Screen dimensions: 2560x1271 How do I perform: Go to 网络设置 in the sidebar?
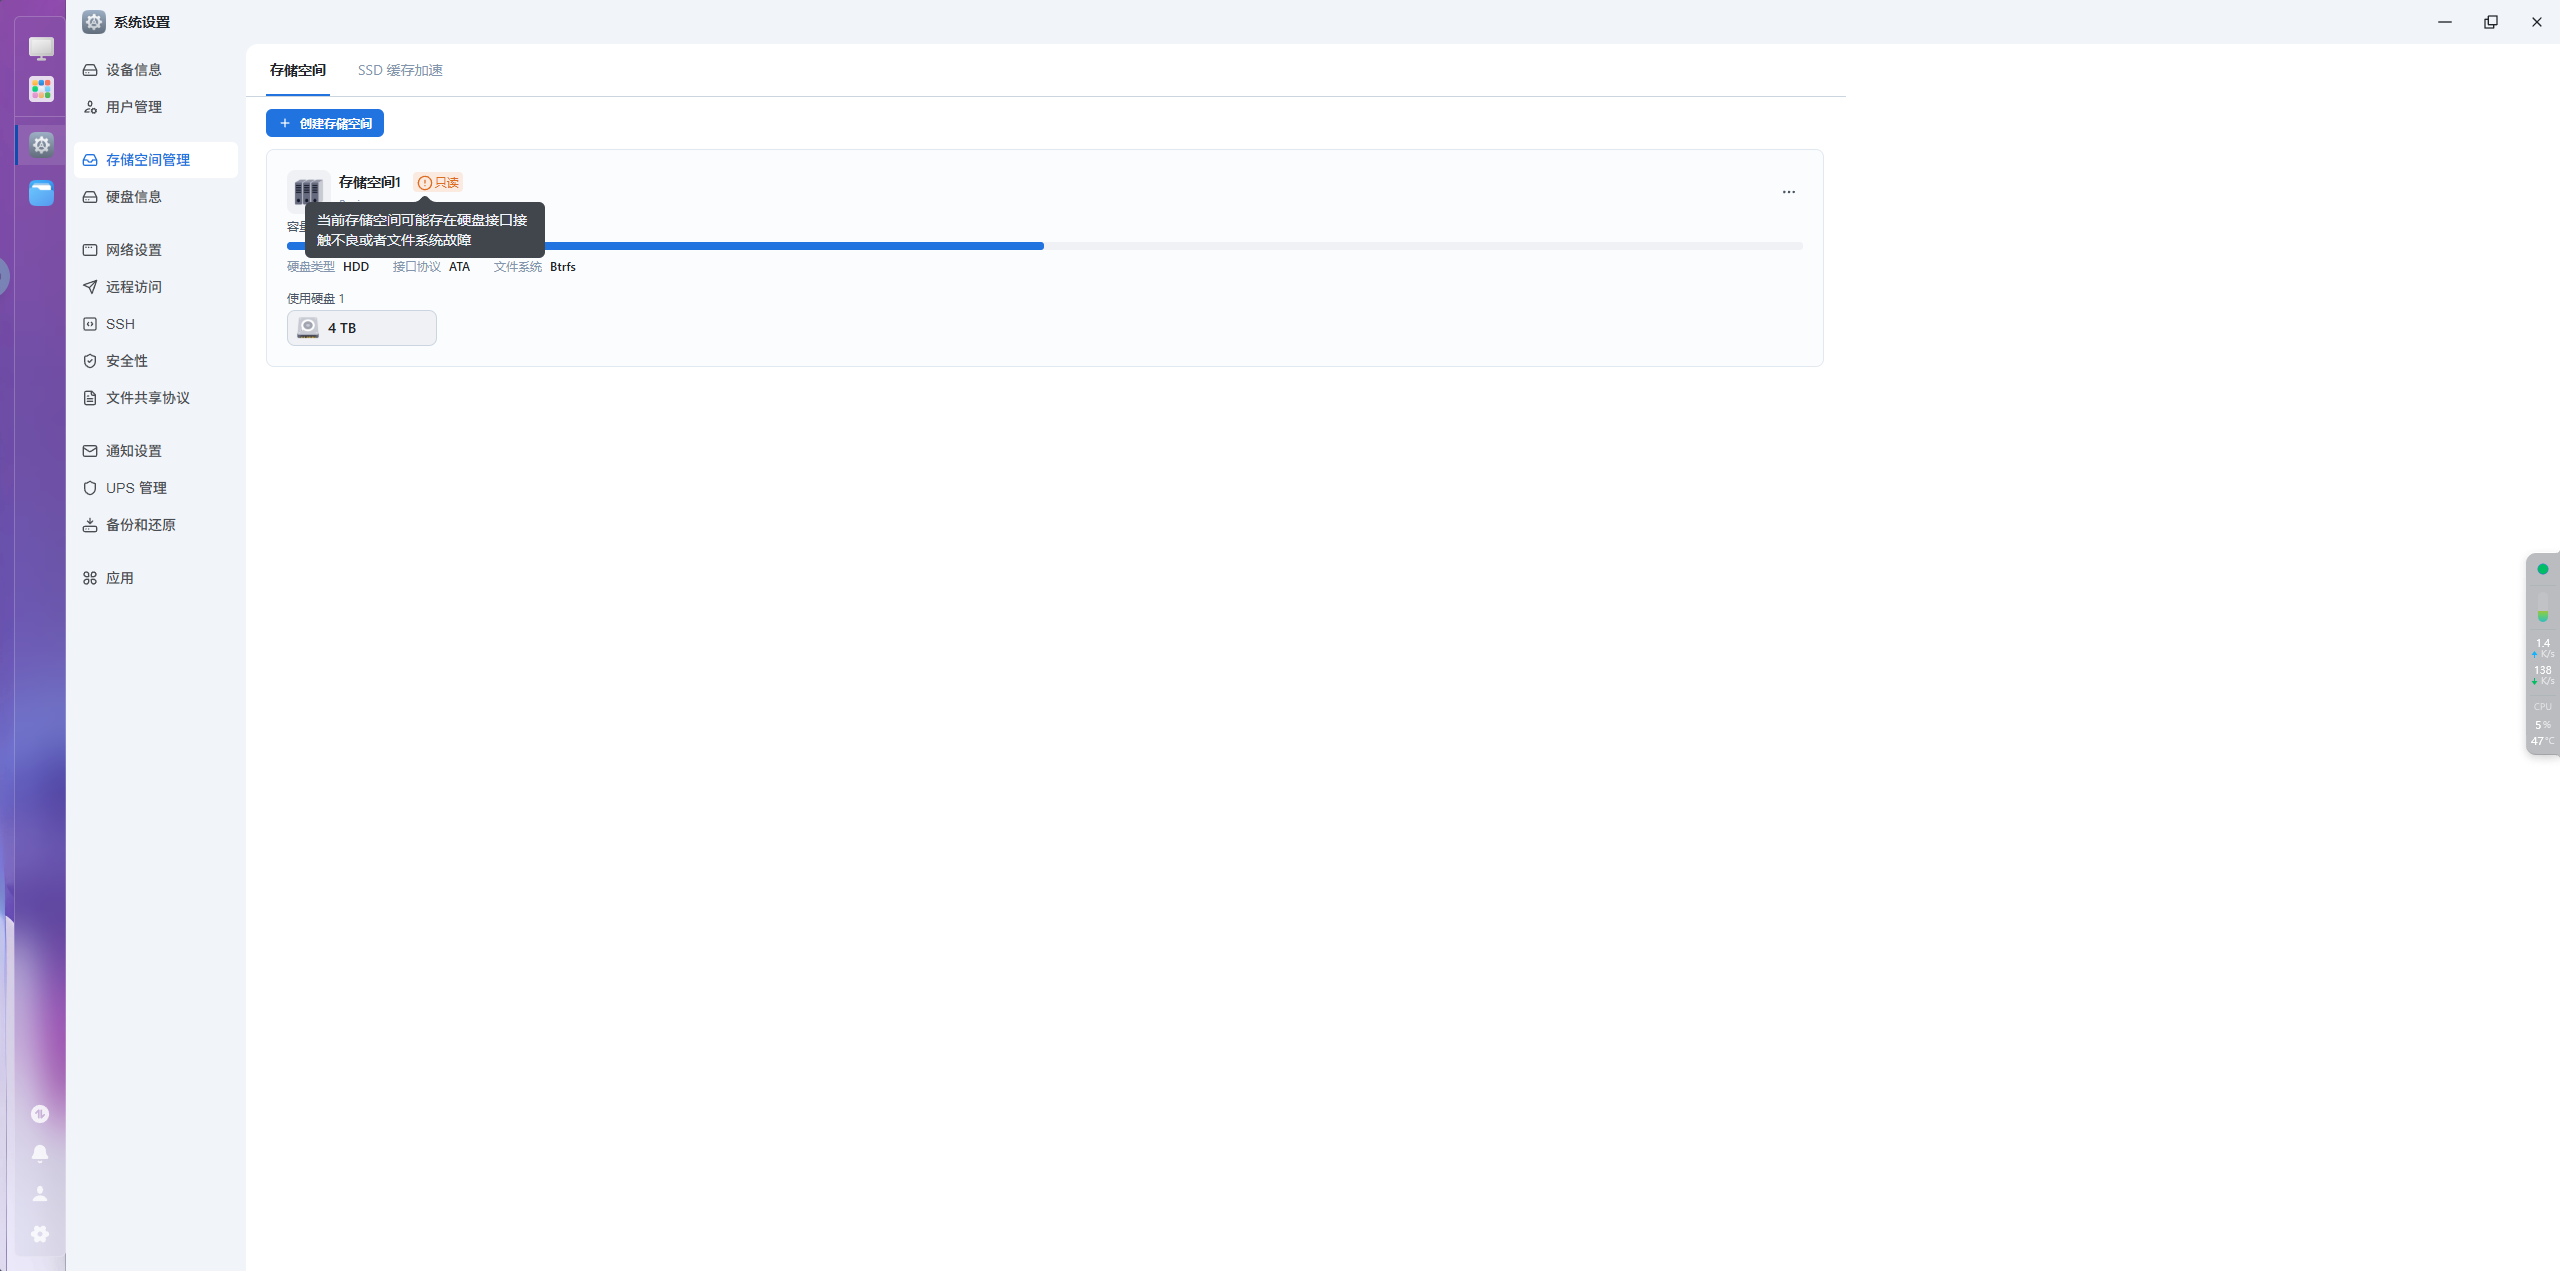click(x=134, y=250)
